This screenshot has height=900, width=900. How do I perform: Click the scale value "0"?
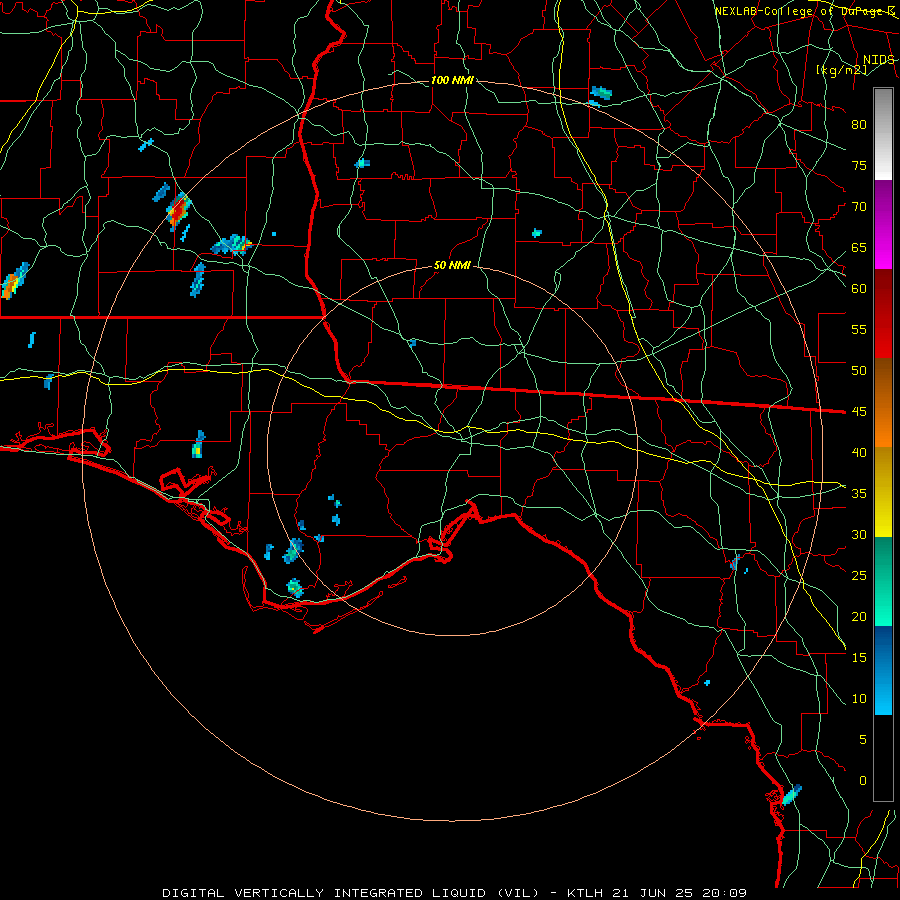tap(863, 781)
